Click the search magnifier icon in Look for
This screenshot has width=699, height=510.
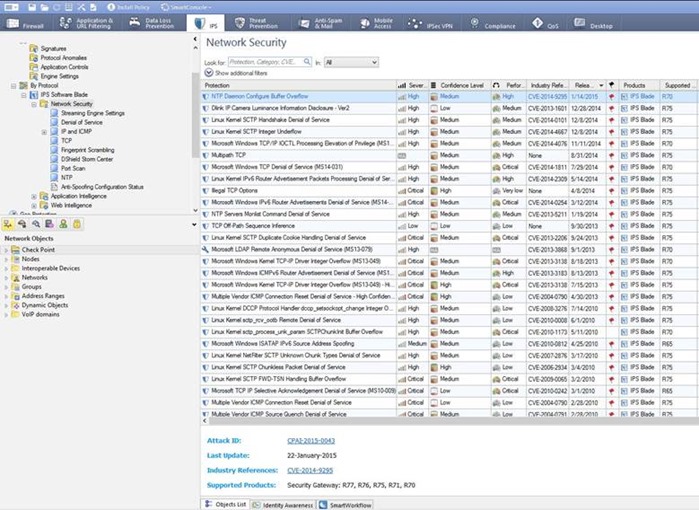pos(307,62)
